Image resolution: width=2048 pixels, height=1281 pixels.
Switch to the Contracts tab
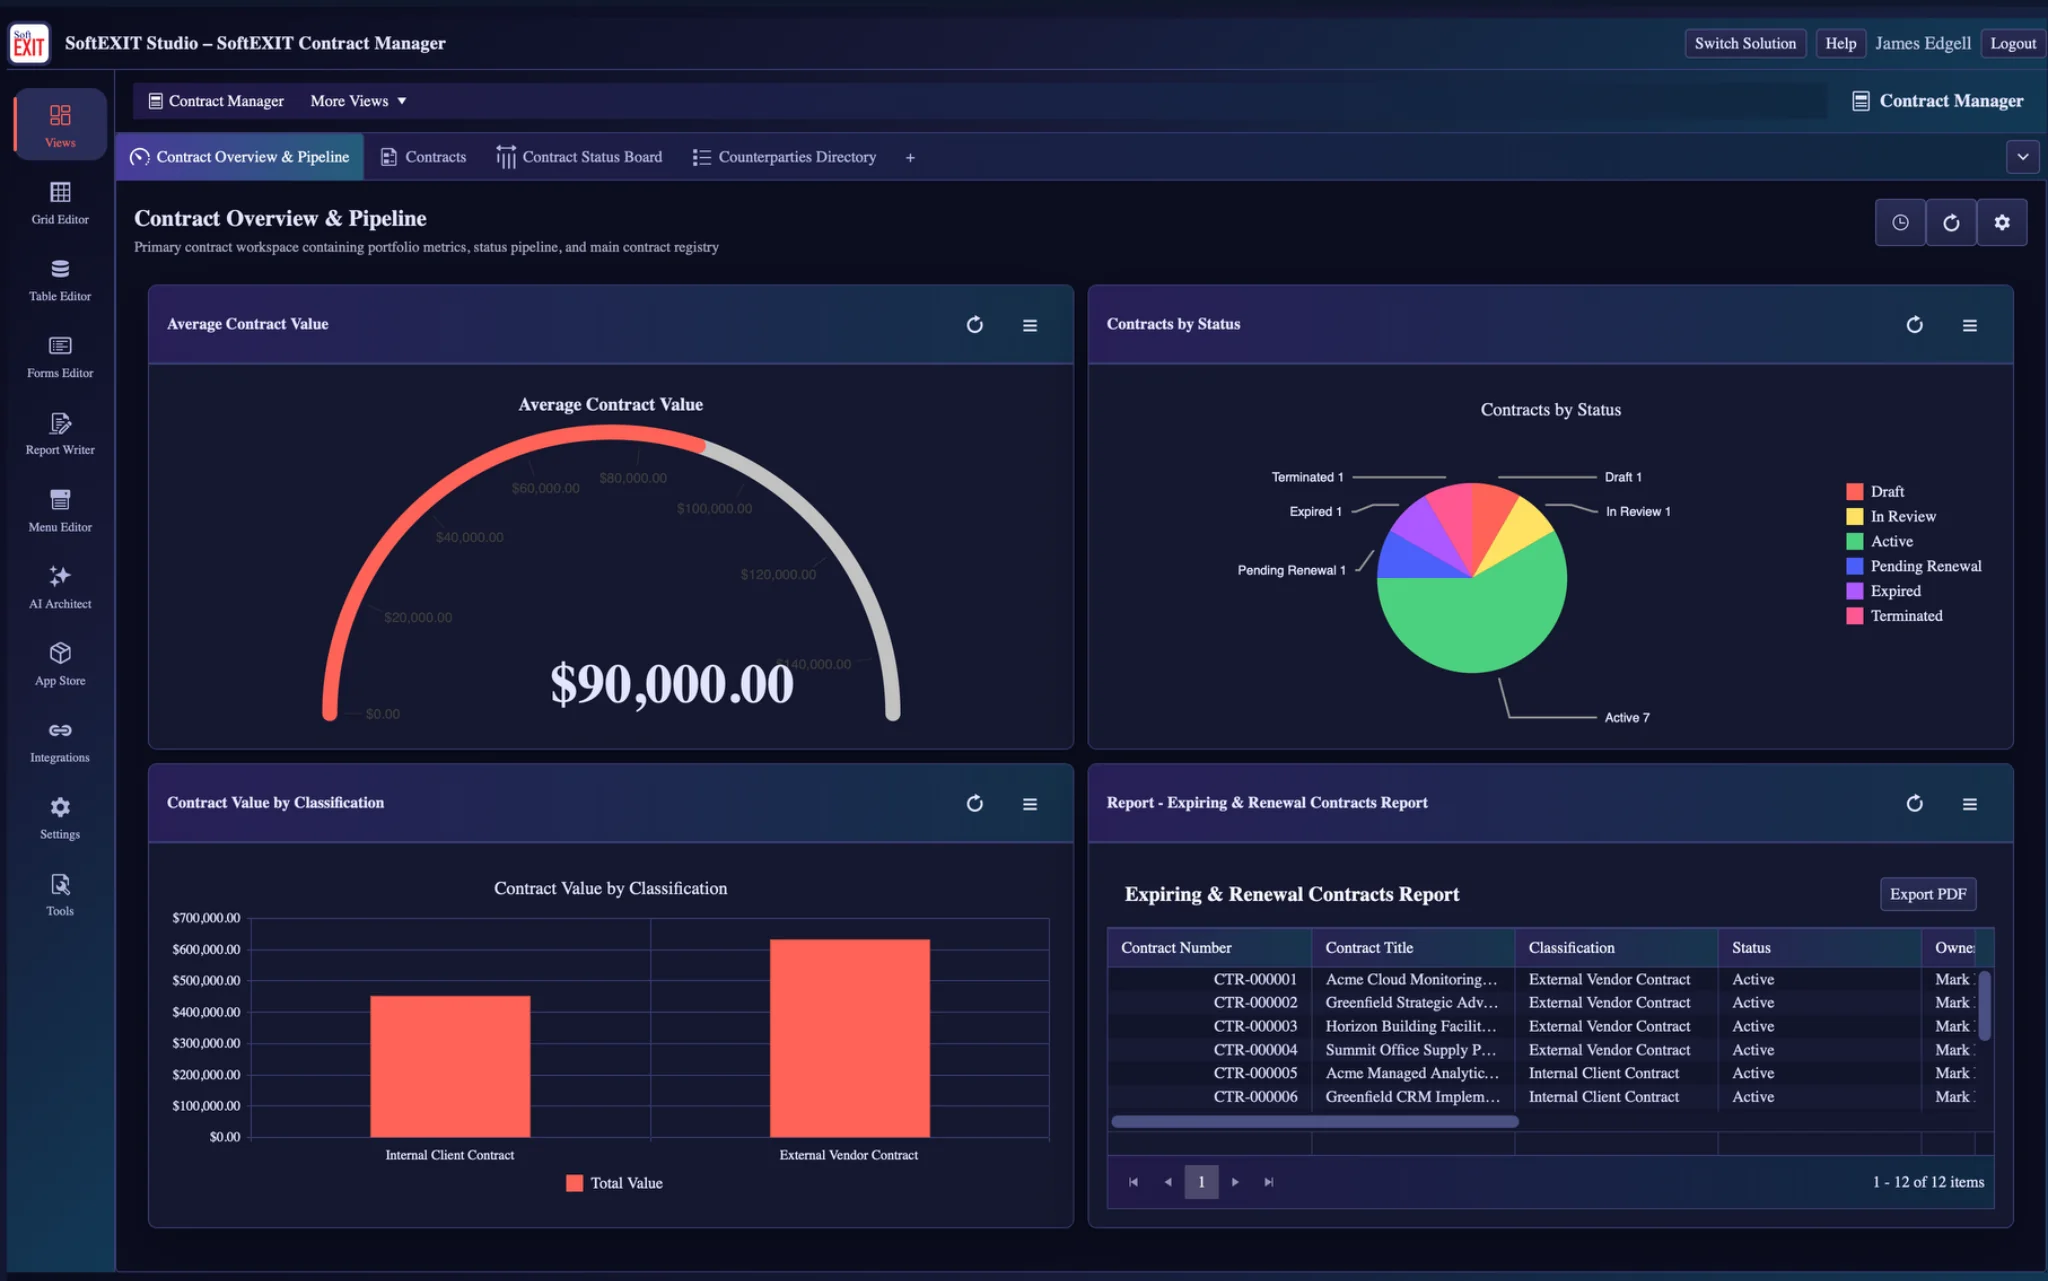coord(423,157)
